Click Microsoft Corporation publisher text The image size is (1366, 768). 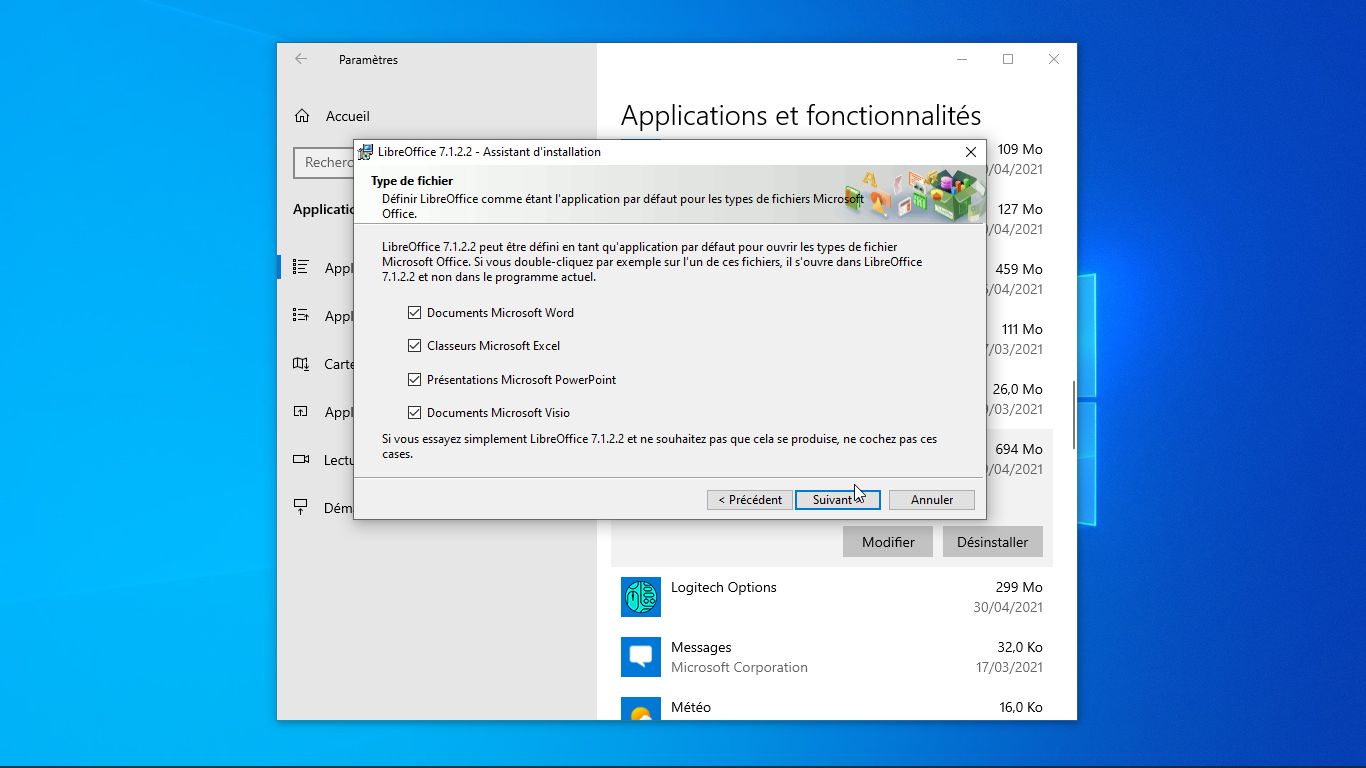(739, 667)
